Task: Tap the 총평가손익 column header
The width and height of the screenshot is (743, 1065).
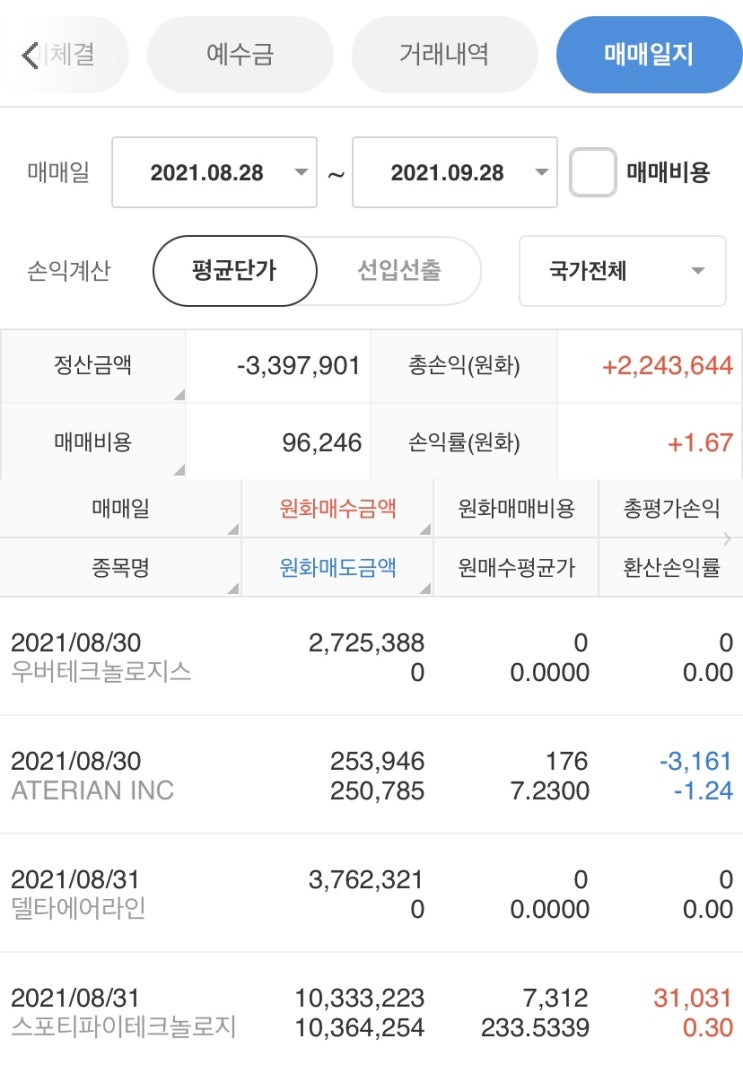Action: click(x=671, y=508)
